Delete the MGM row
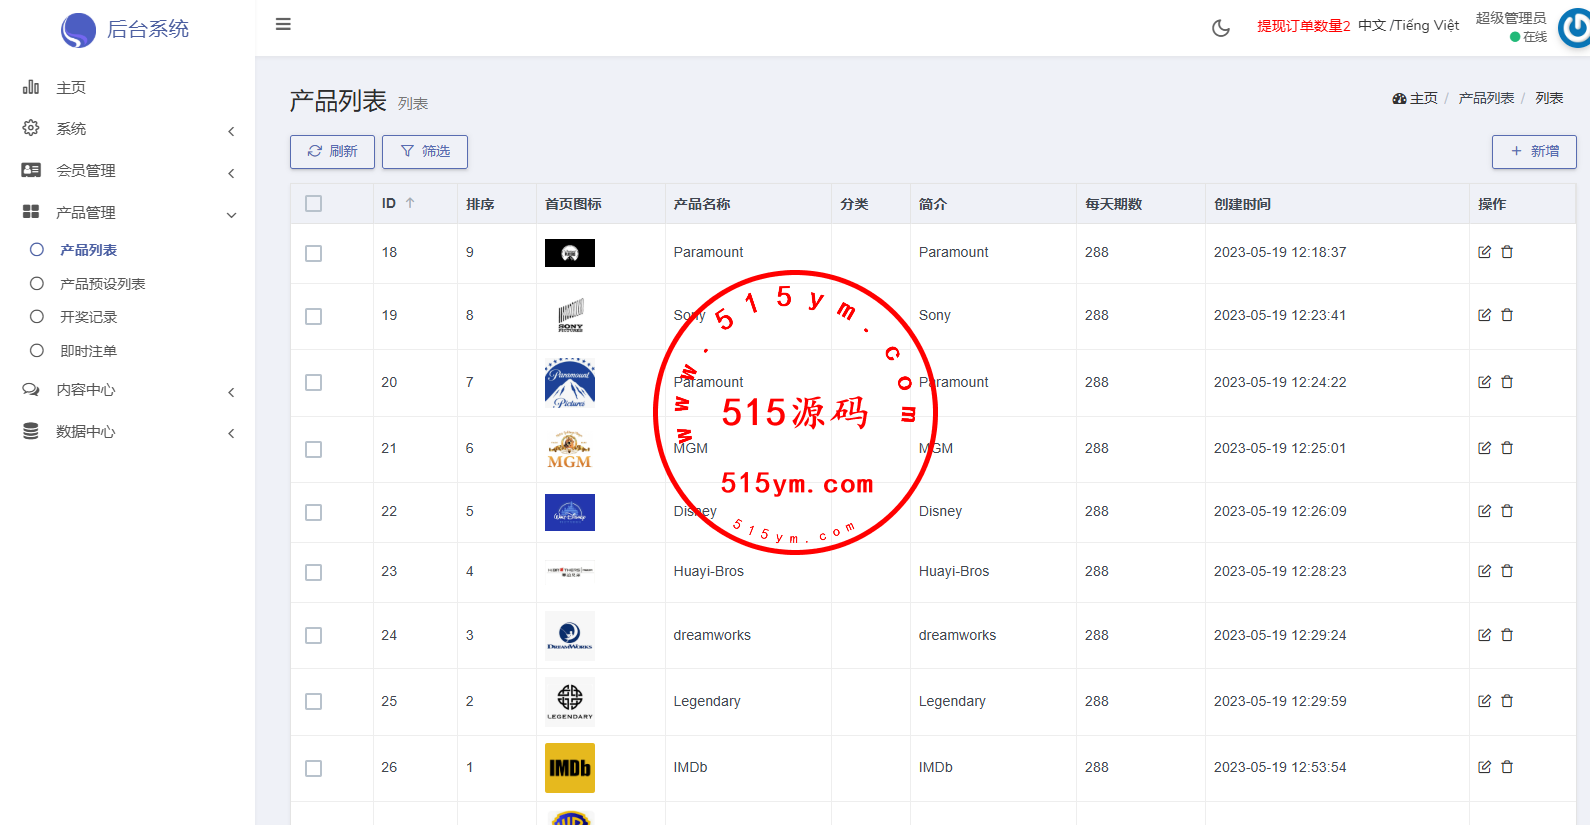This screenshot has height=825, width=1590. coord(1507,448)
